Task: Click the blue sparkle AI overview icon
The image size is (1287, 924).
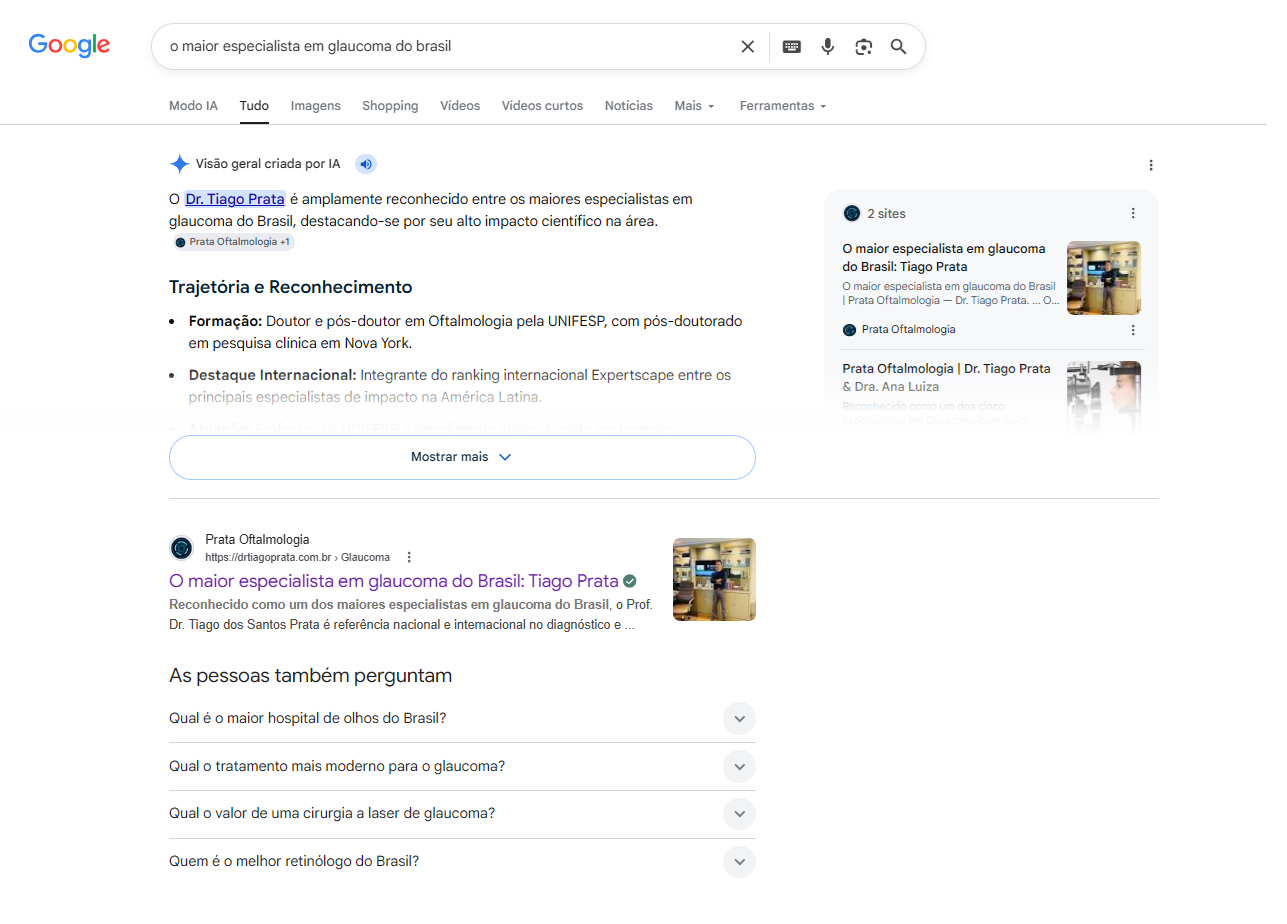Action: pyautogui.click(x=179, y=164)
